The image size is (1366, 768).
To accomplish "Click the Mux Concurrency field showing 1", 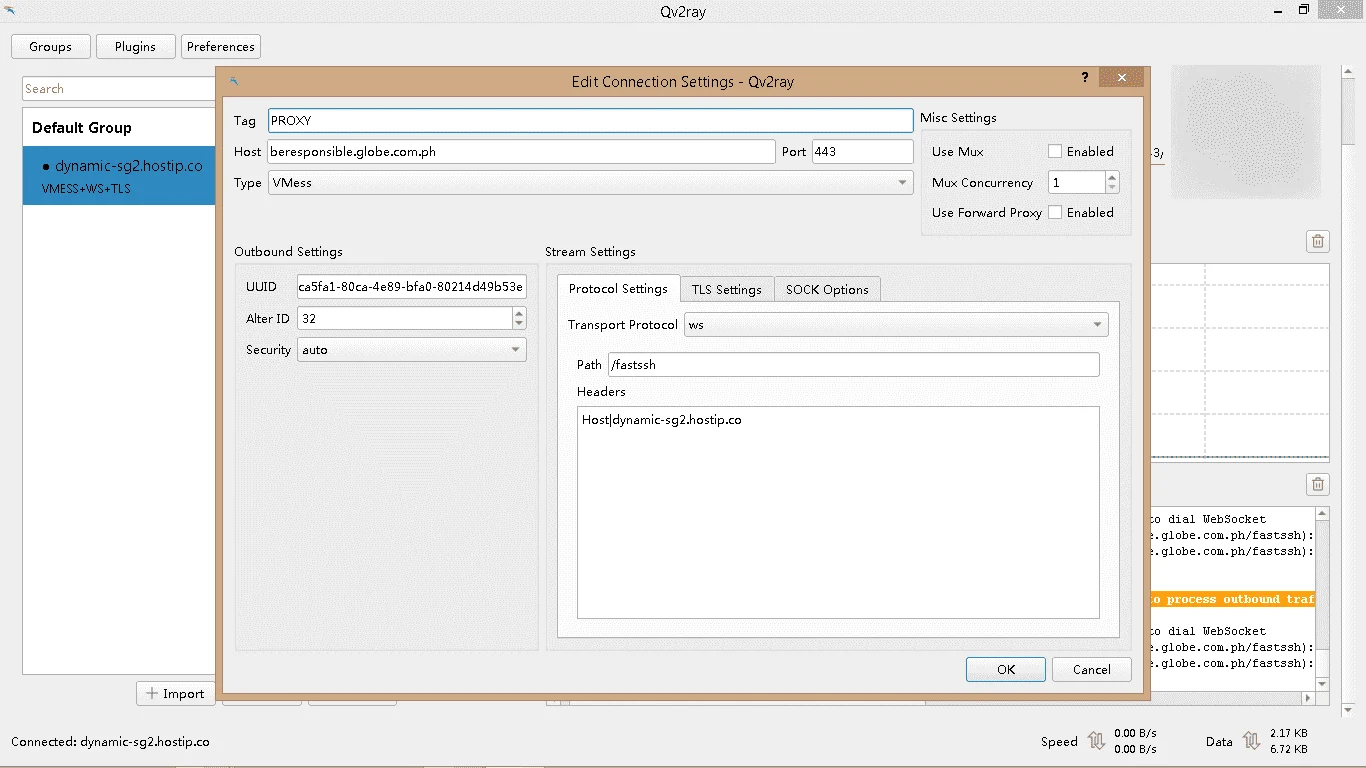I will (x=1077, y=183).
